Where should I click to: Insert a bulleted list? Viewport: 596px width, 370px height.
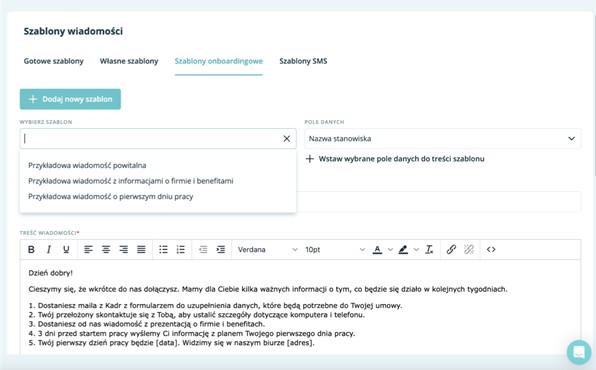coord(163,249)
